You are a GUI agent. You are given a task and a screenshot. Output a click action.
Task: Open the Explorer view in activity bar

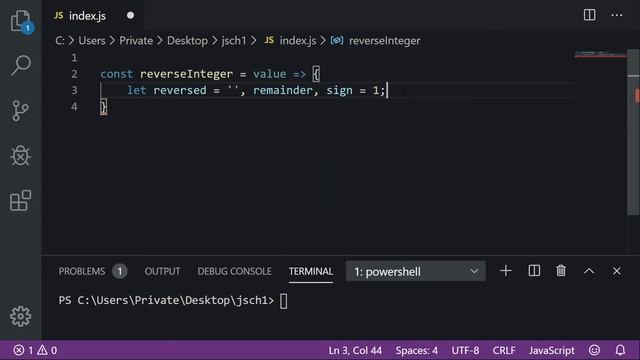(x=21, y=21)
